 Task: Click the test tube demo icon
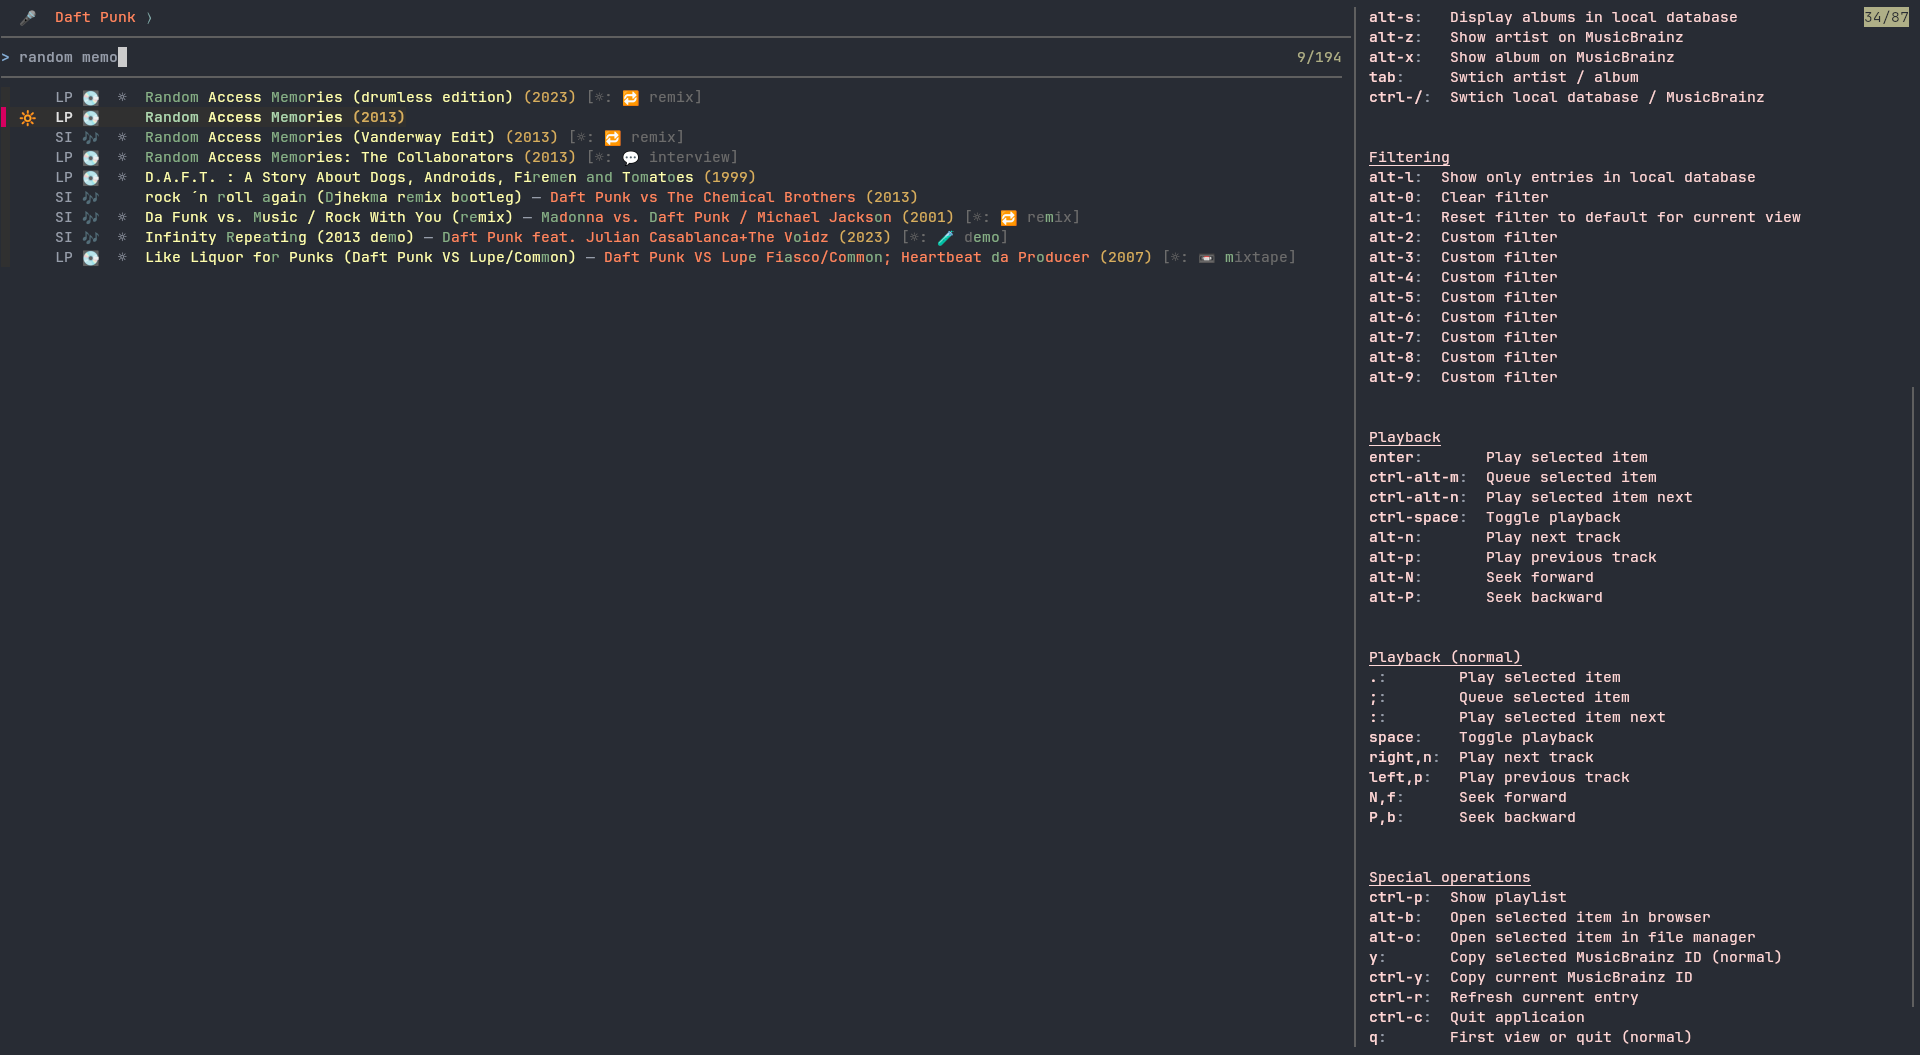tap(946, 238)
